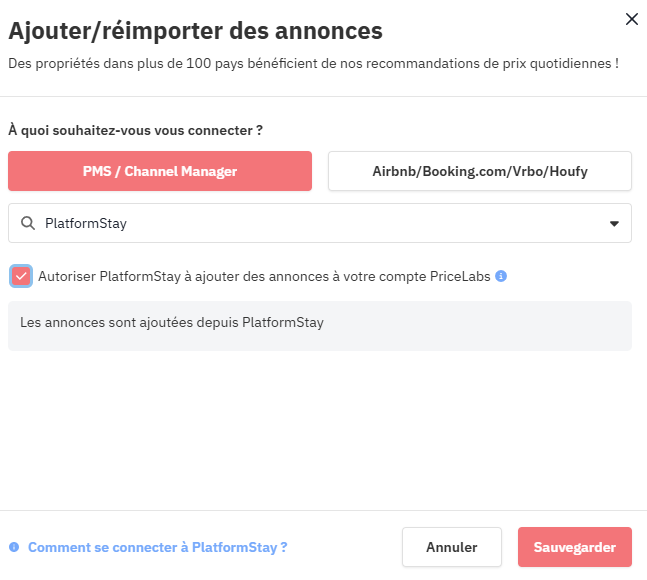The image size is (647, 580).
Task: Switch to Airbnb/Booking.com/Vrbo/Houfy connection
Action: (x=480, y=171)
